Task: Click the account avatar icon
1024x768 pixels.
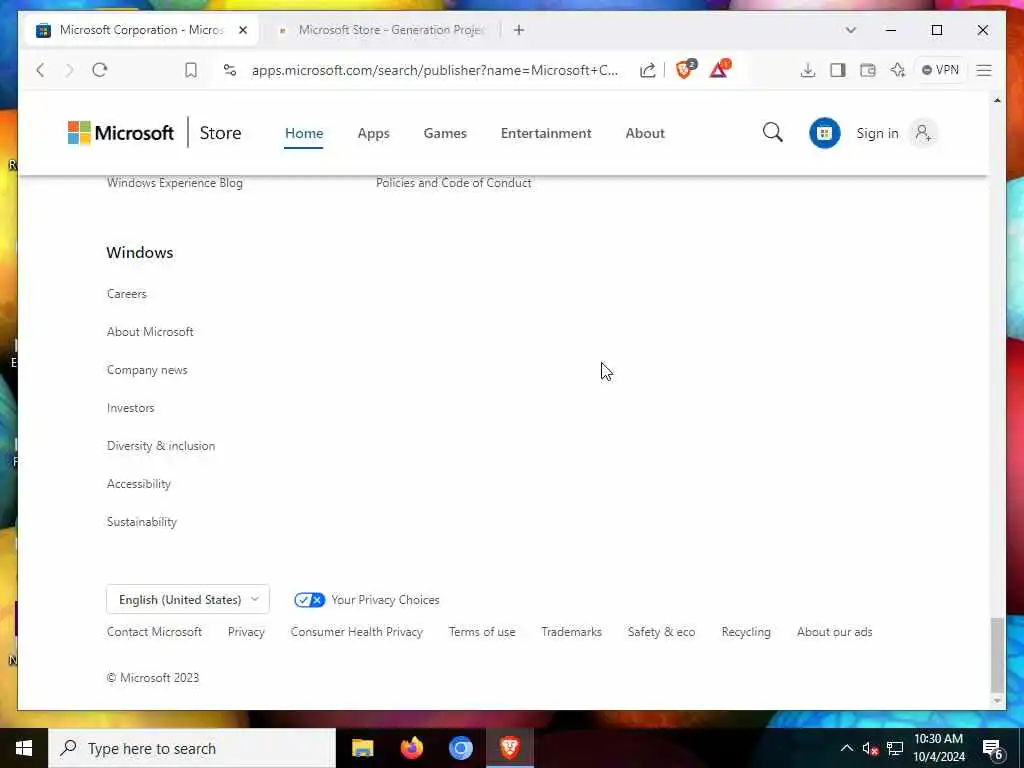Action: tap(923, 133)
